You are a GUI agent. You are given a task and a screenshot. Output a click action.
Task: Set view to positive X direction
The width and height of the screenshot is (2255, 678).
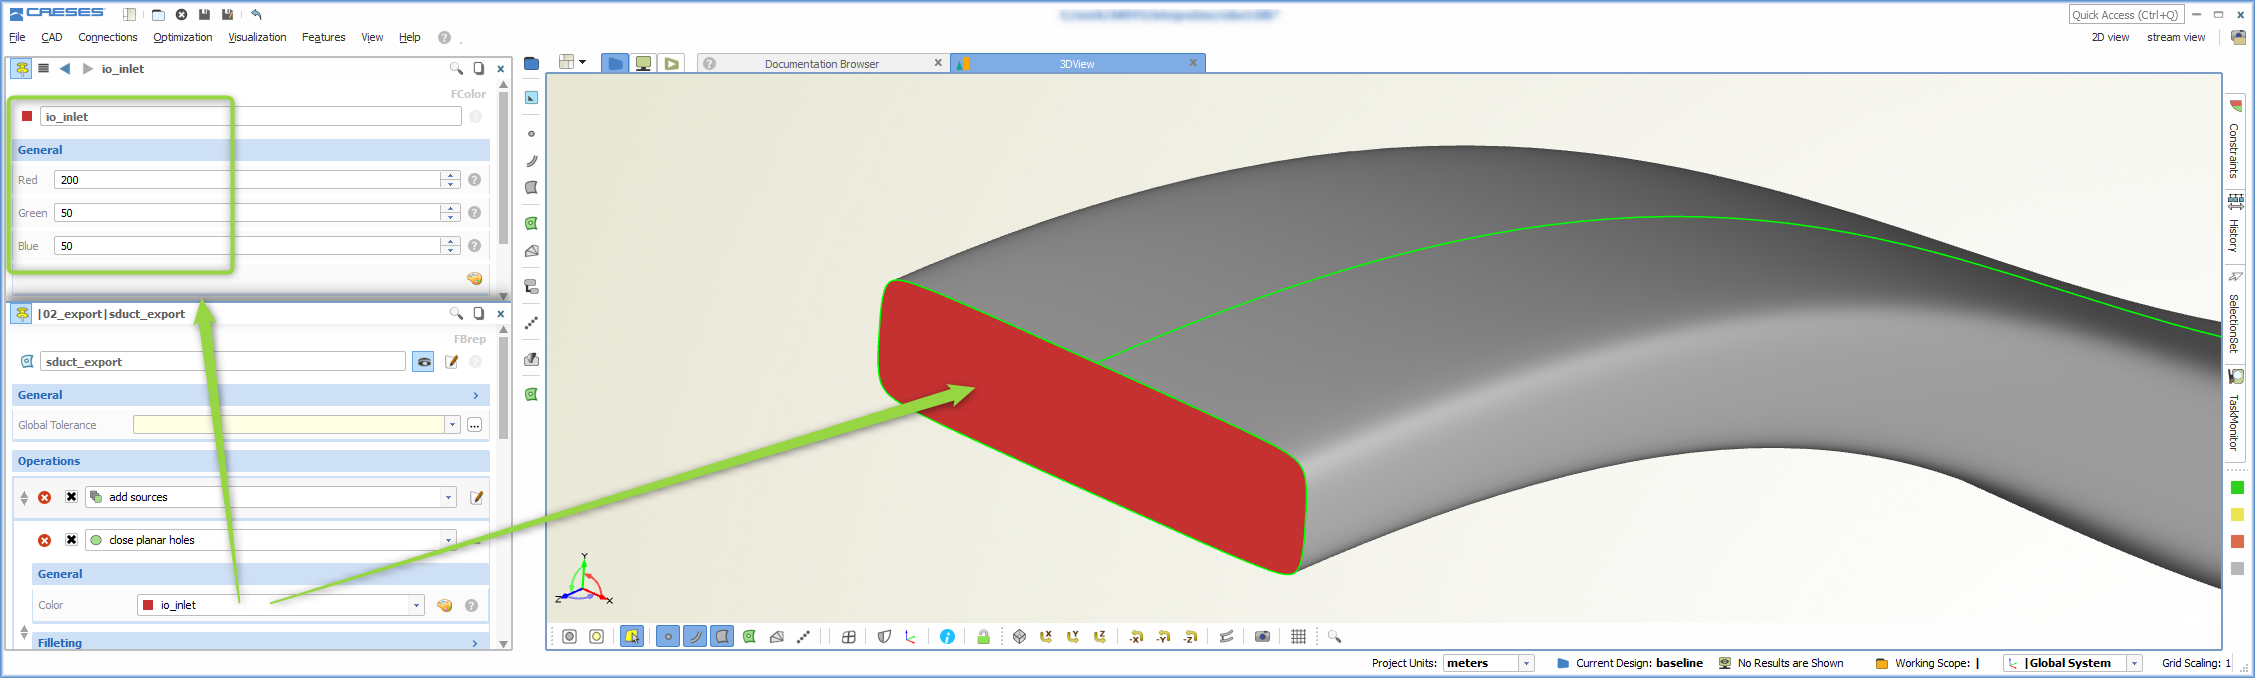(x=1046, y=636)
